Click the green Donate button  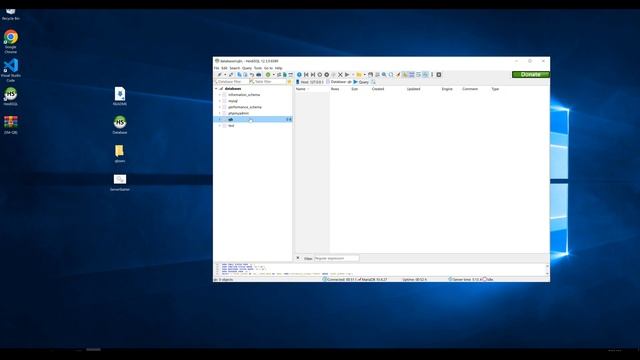tap(531, 74)
